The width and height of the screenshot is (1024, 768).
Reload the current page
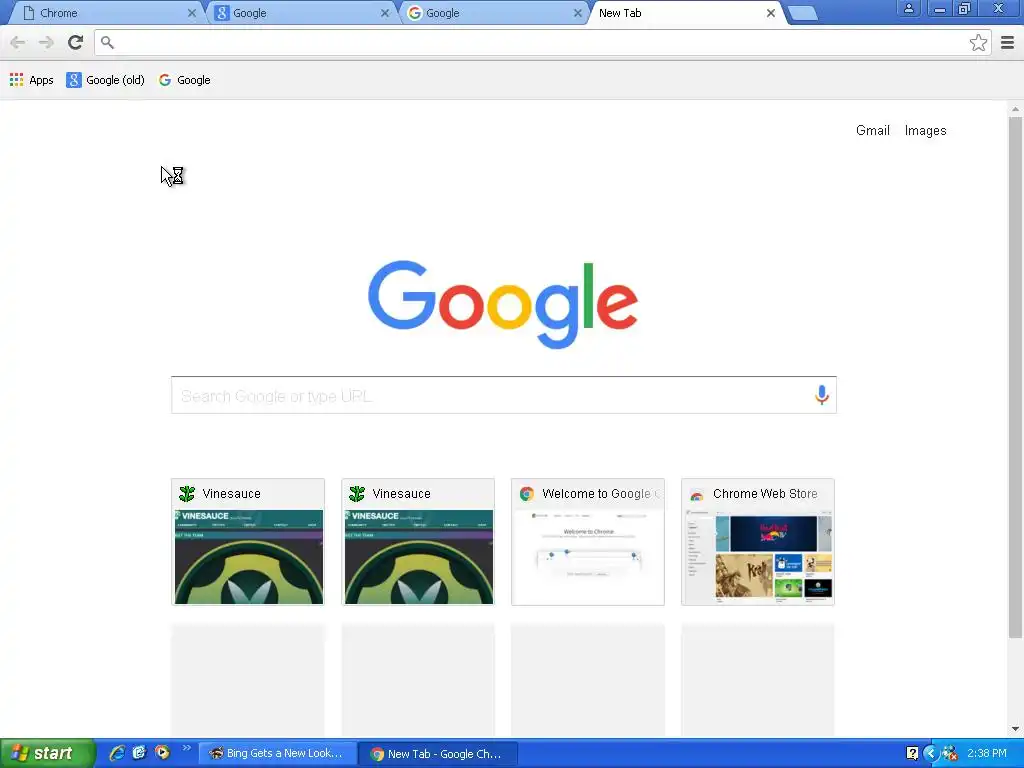(x=76, y=42)
